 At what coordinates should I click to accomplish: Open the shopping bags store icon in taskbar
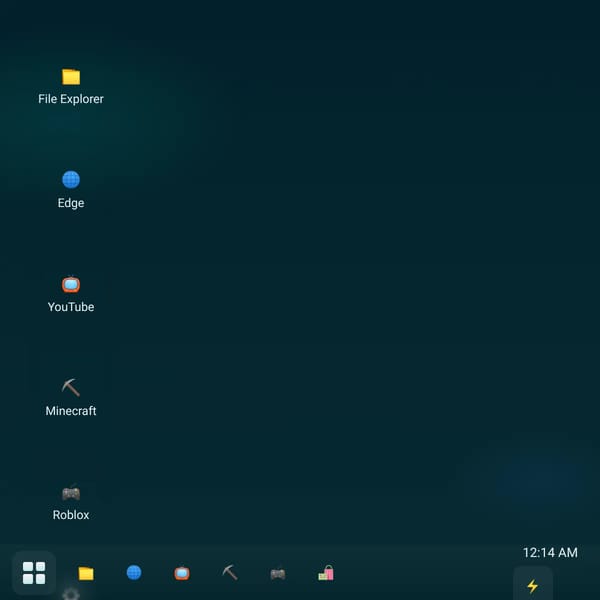326,573
